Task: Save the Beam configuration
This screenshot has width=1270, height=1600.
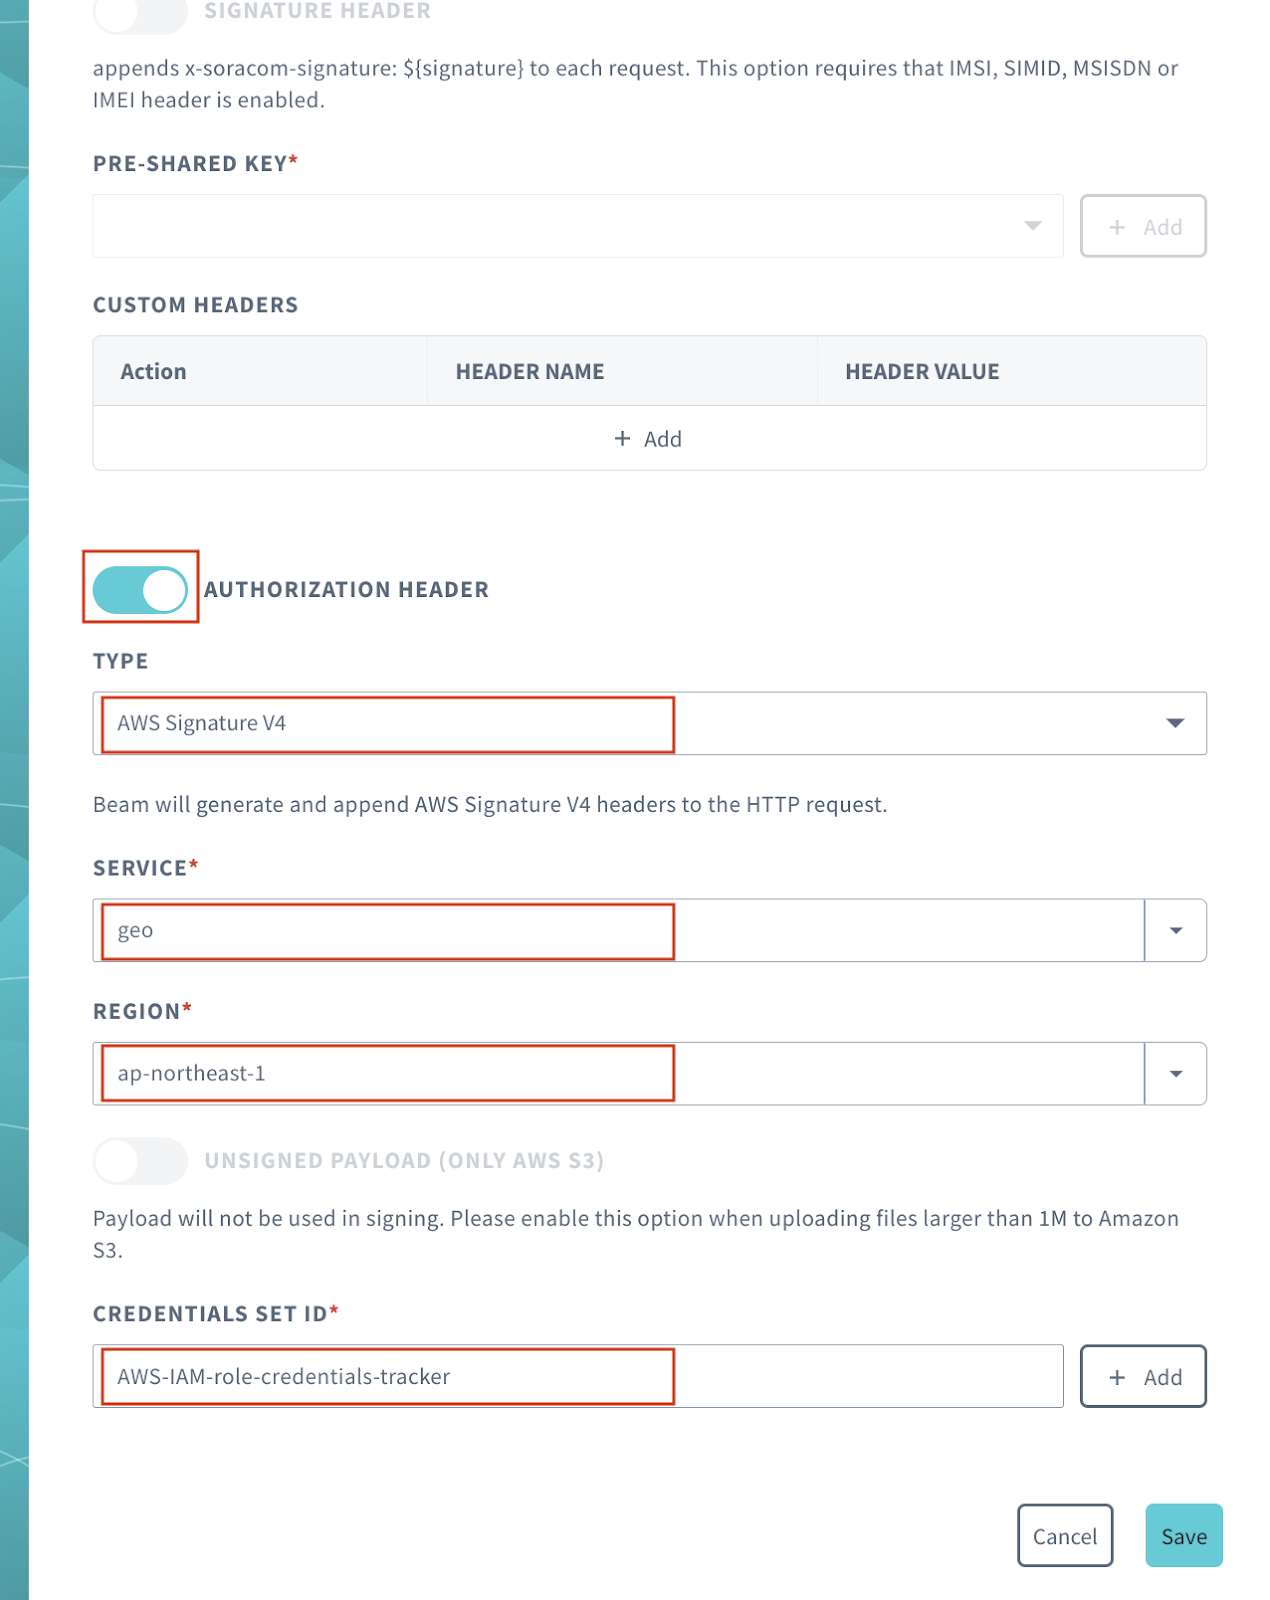Action: click(x=1183, y=1536)
